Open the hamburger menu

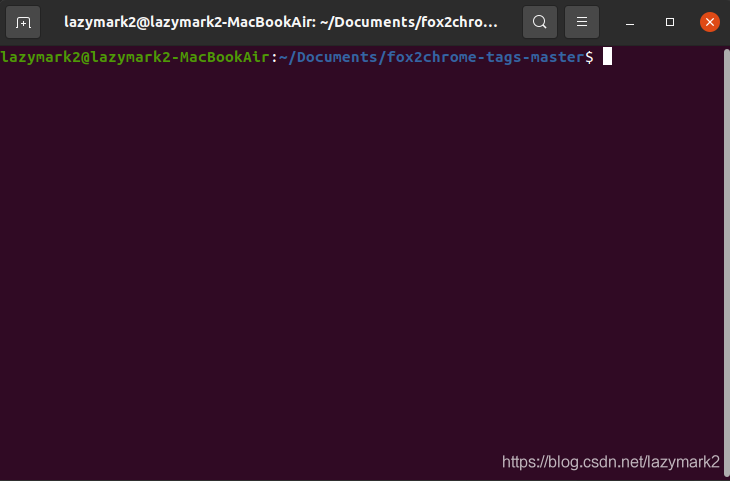[x=582, y=22]
